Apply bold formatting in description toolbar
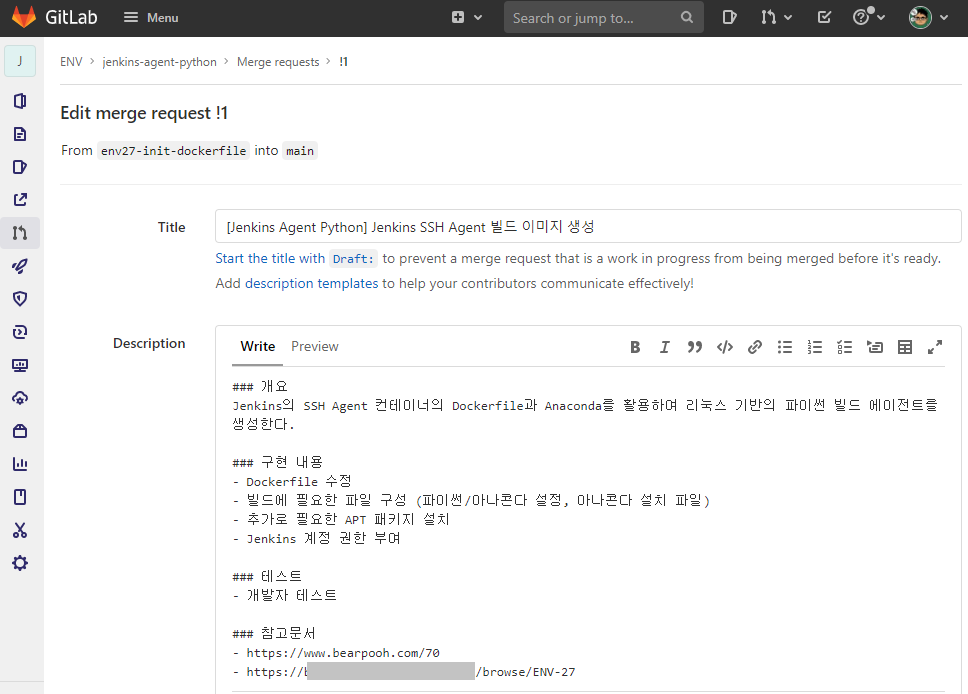 (635, 347)
